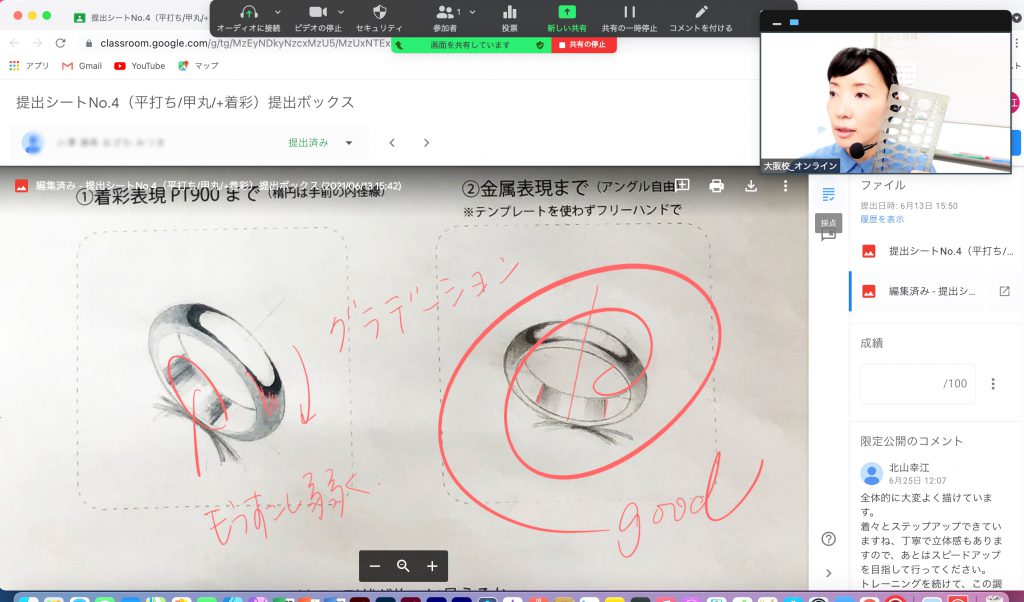Open the comment bank icon below 採点
This screenshot has width=1024, height=602.
click(829, 235)
